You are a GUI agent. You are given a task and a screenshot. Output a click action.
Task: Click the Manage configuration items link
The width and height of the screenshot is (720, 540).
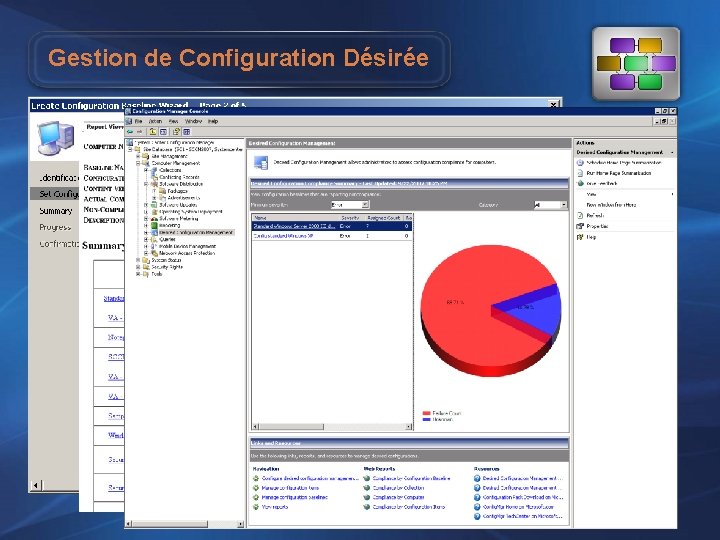pyautogui.click(x=290, y=488)
